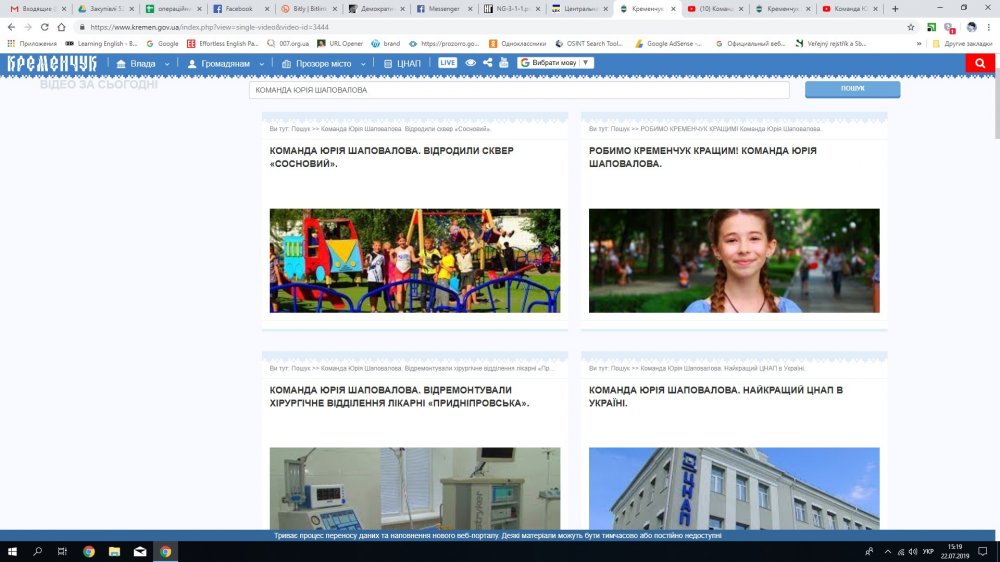Screen dimensions: 1000x562
Task: Toggle accessibility view with eye icon
Action: pos(471,63)
